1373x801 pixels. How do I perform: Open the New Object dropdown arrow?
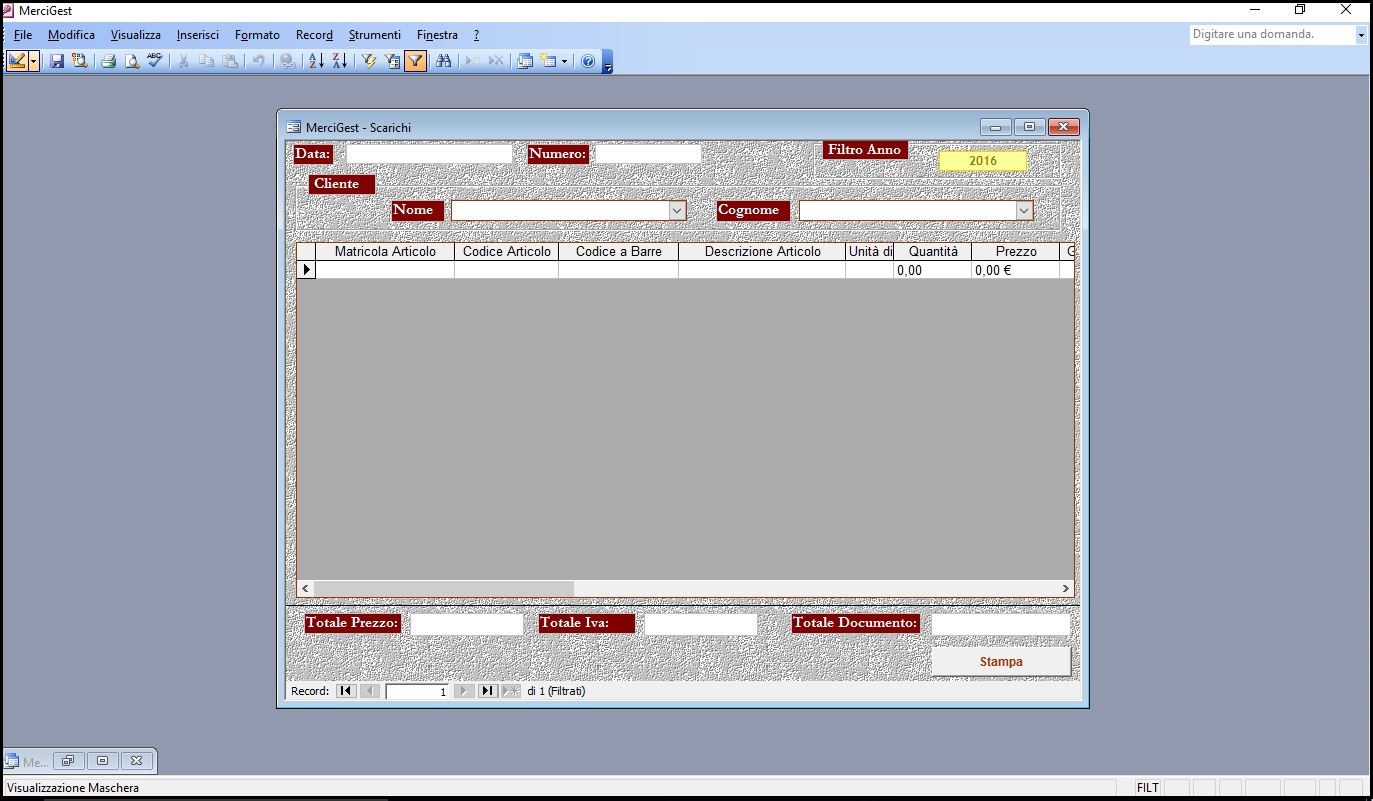(x=565, y=61)
